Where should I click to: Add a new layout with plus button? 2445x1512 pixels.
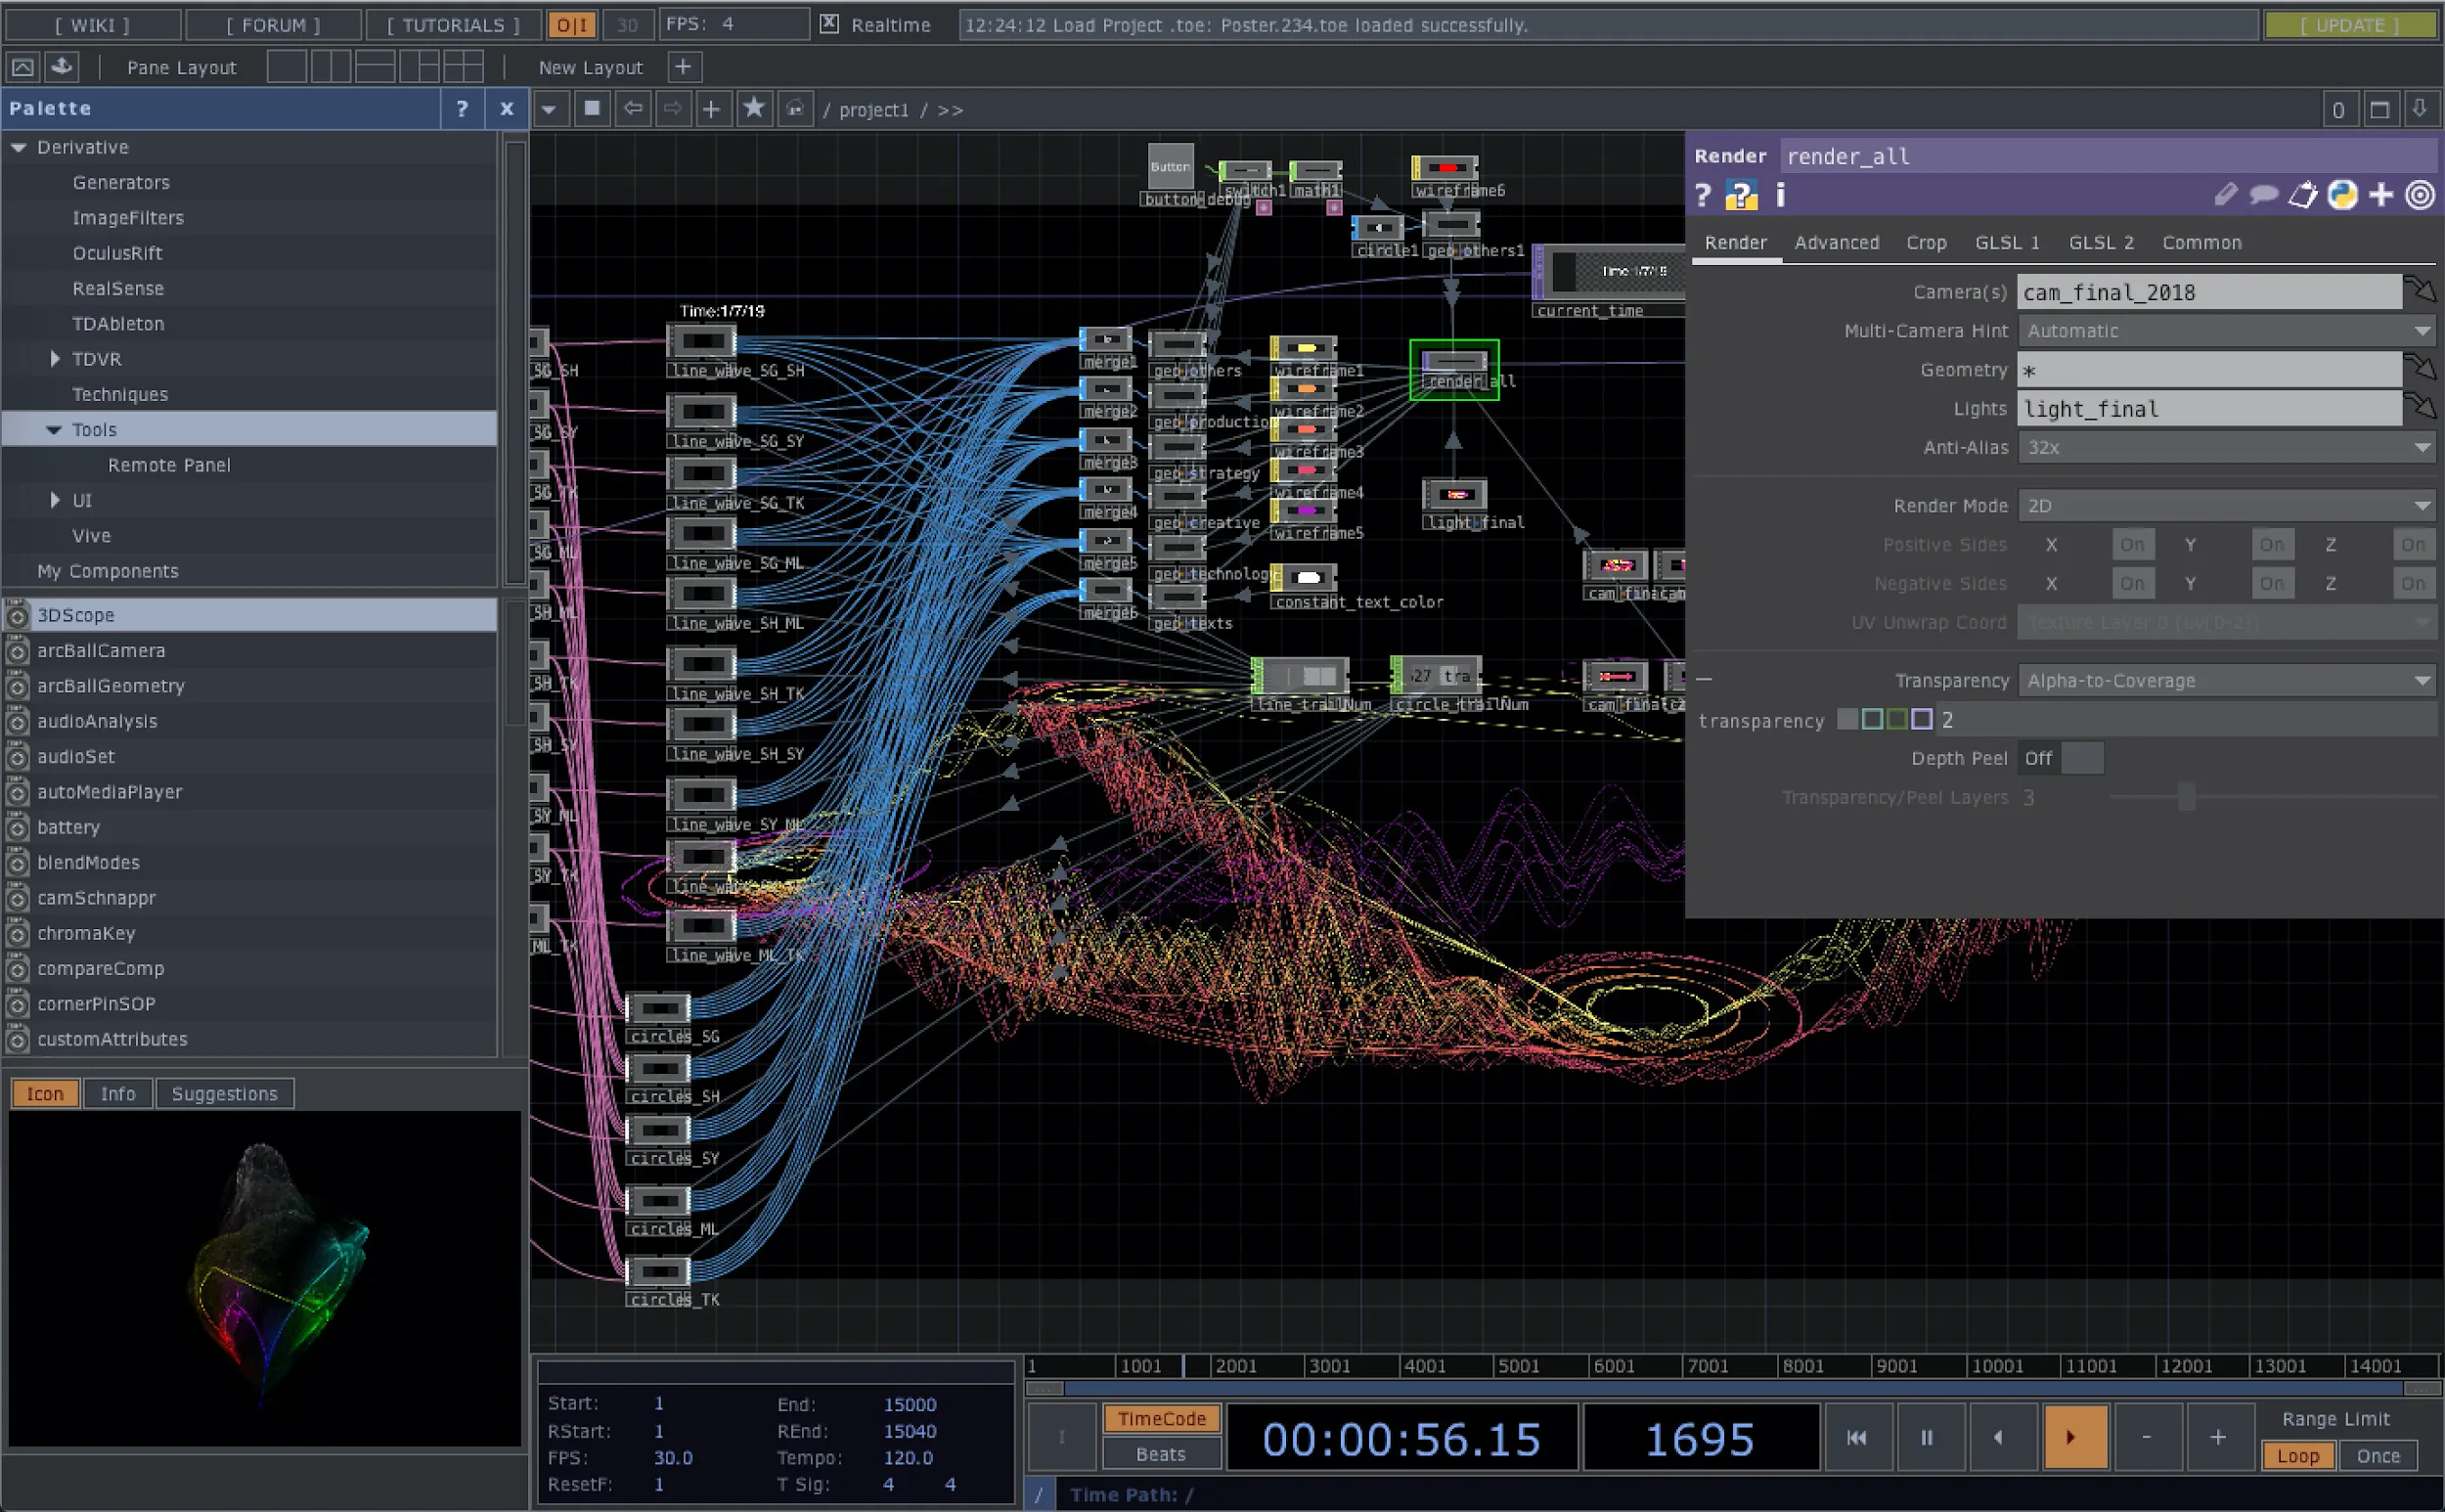tap(683, 67)
